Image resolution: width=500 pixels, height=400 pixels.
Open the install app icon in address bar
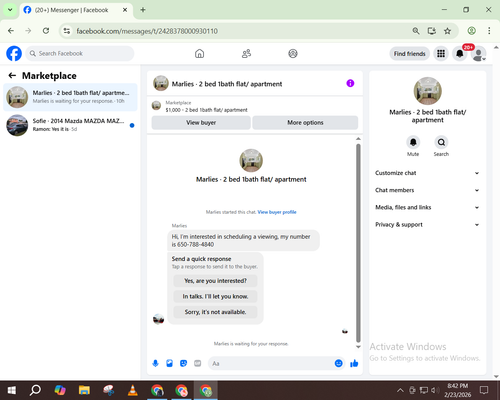(x=432, y=31)
